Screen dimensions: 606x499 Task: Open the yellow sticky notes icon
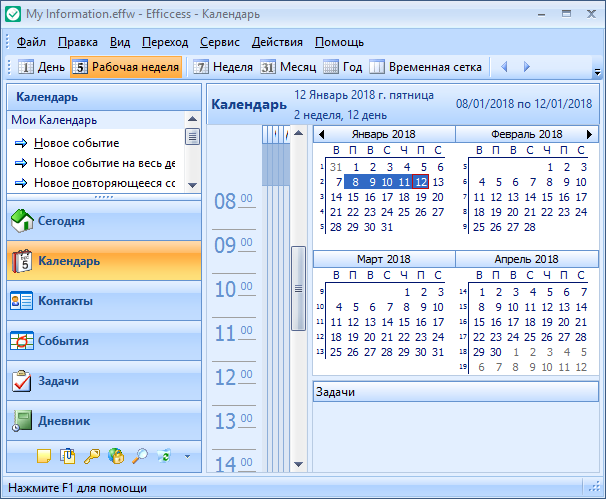click(x=44, y=456)
